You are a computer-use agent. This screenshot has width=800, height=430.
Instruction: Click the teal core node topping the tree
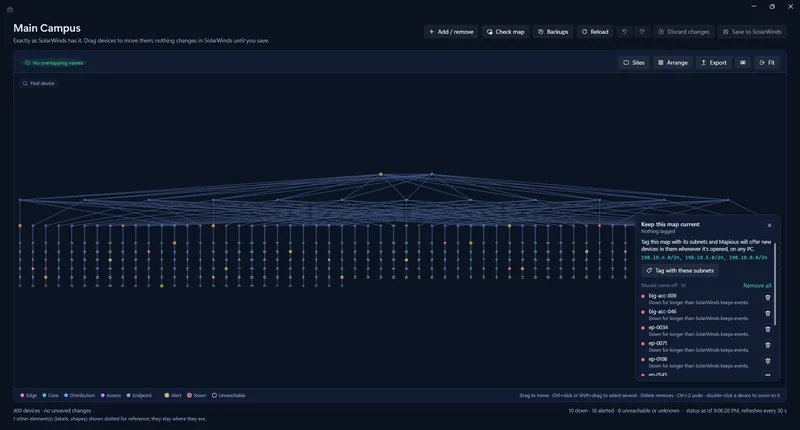pos(432,174)
